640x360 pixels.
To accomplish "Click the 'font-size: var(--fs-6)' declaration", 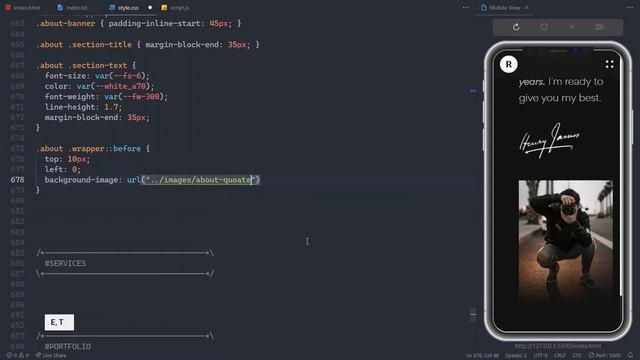I will (97, 76).
